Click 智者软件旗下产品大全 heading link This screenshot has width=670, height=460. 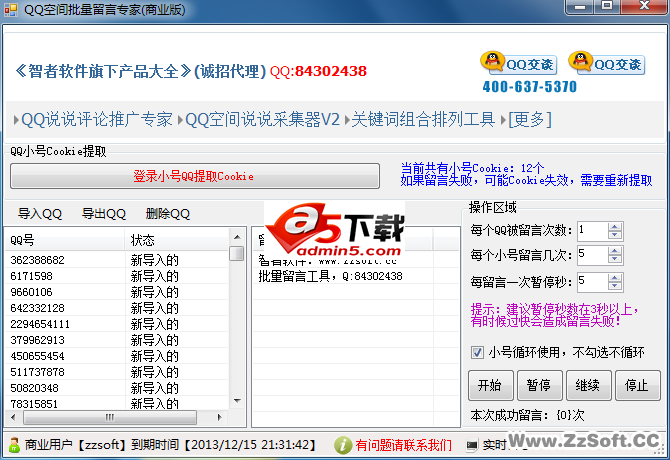103,71
